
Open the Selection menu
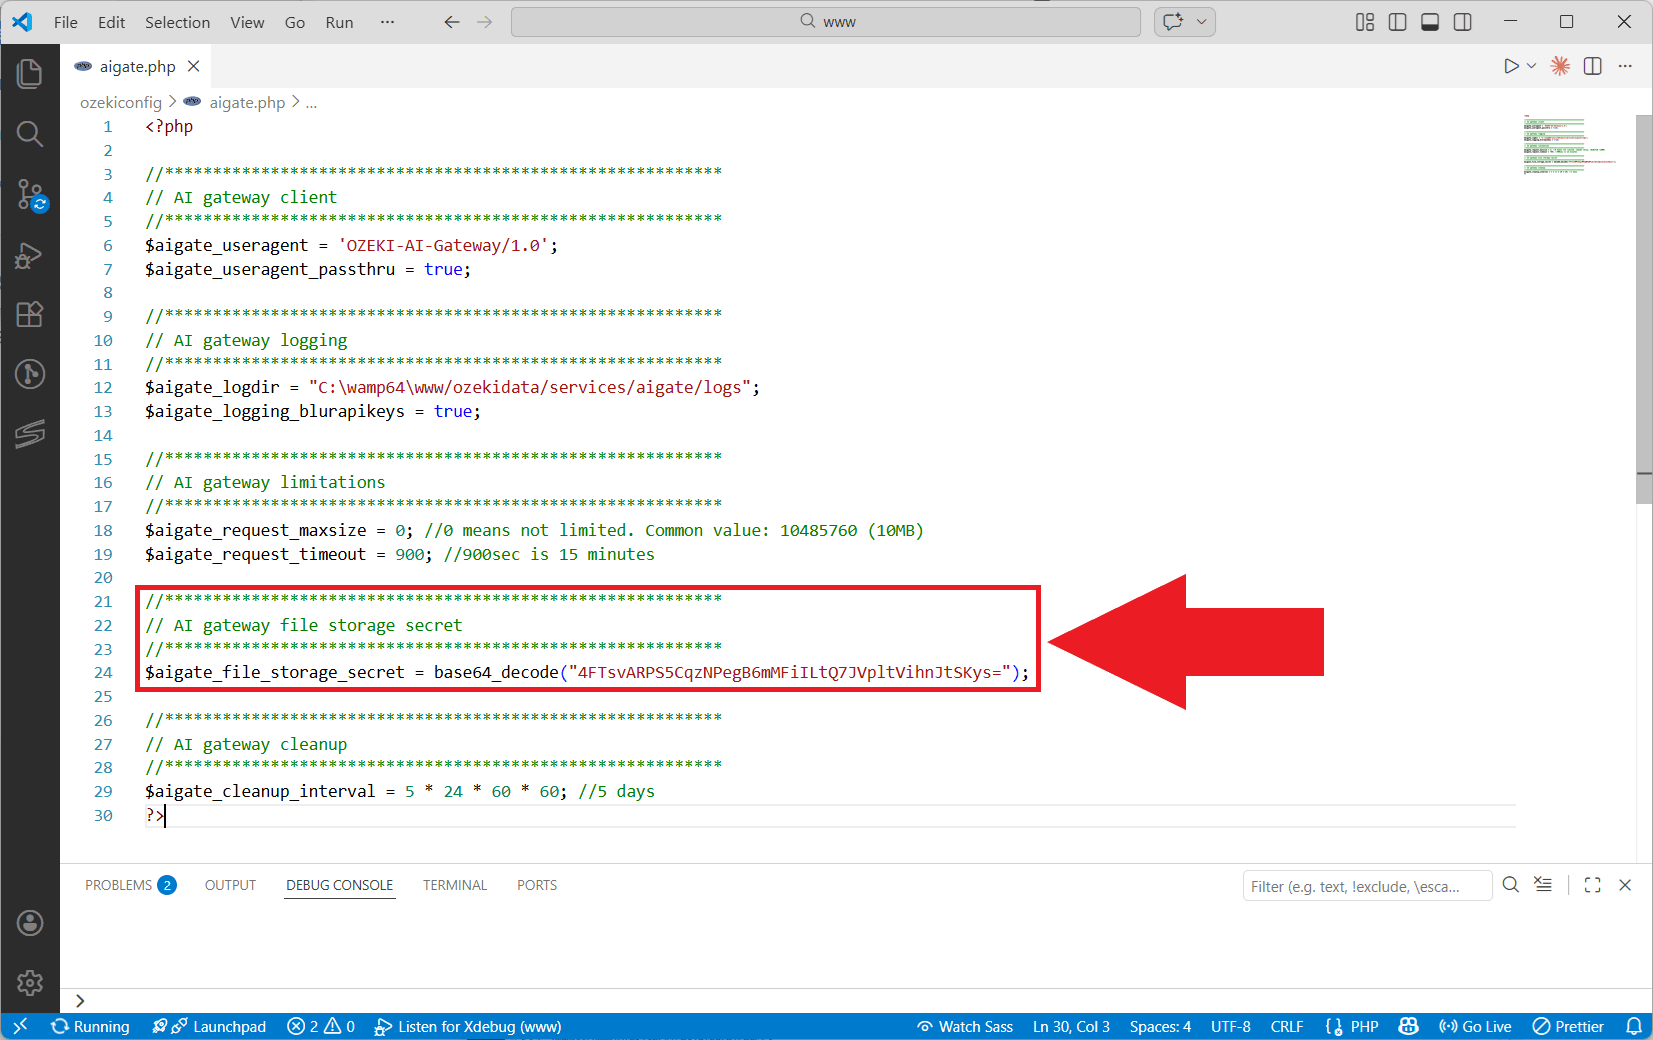[178, 22]
